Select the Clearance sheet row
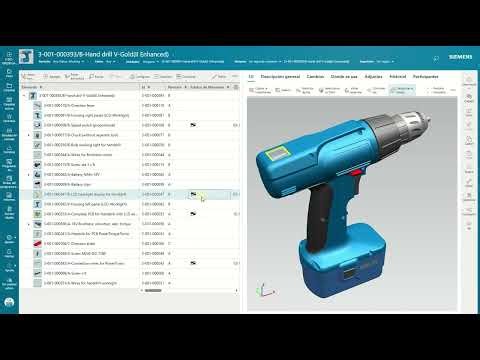 pos(130,244)
